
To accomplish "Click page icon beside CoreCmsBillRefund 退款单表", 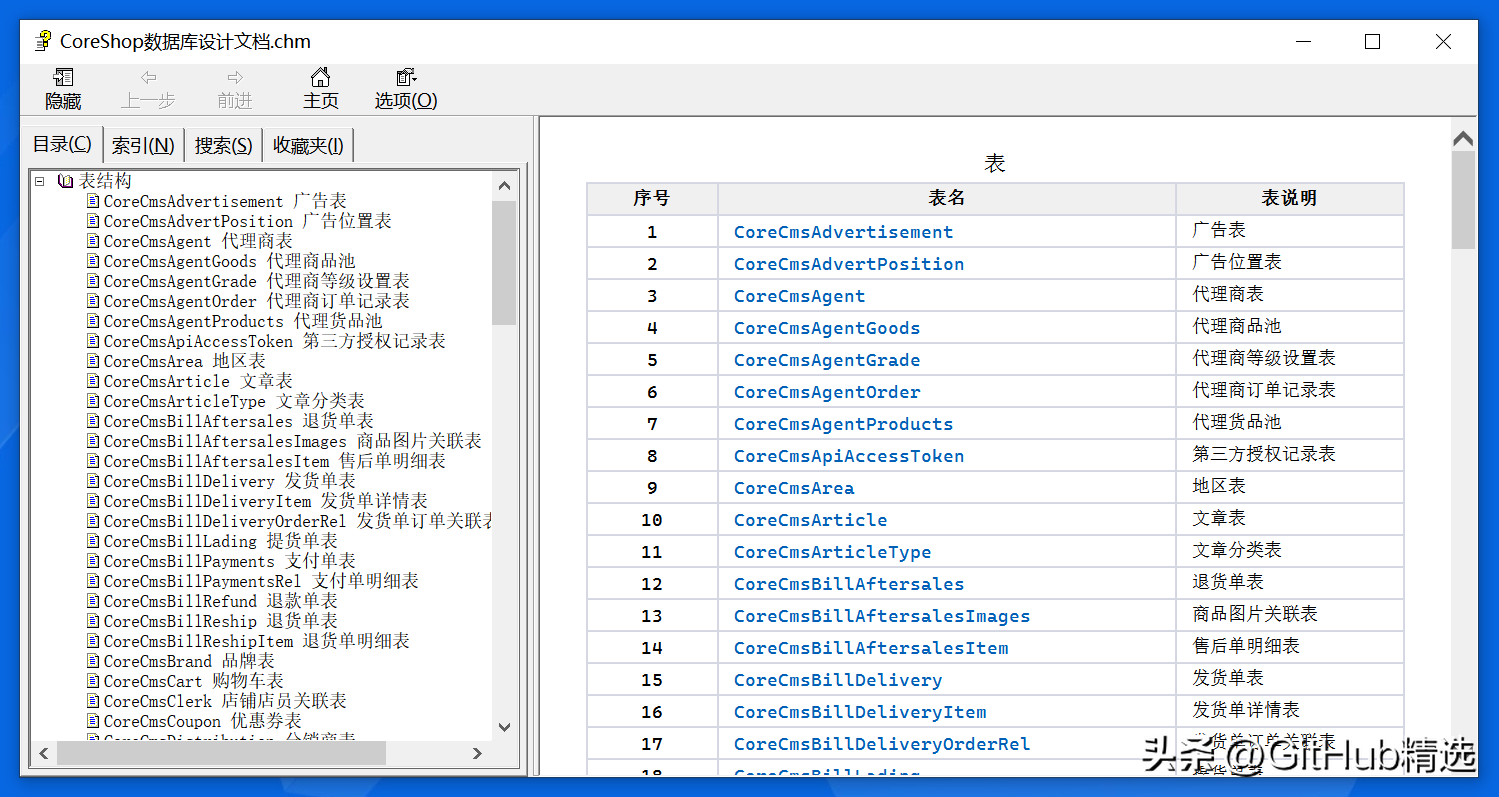I will 93,601.
